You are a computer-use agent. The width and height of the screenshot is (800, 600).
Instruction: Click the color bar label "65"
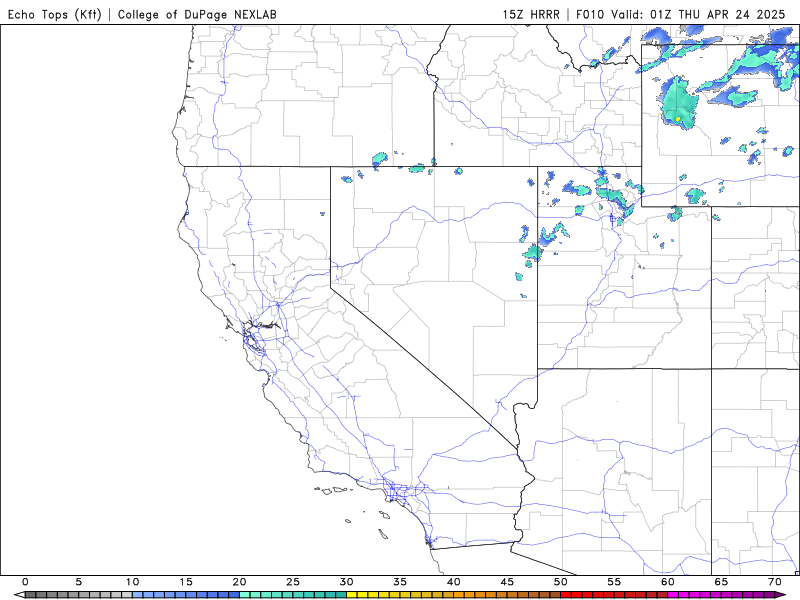tap(721, 582)
